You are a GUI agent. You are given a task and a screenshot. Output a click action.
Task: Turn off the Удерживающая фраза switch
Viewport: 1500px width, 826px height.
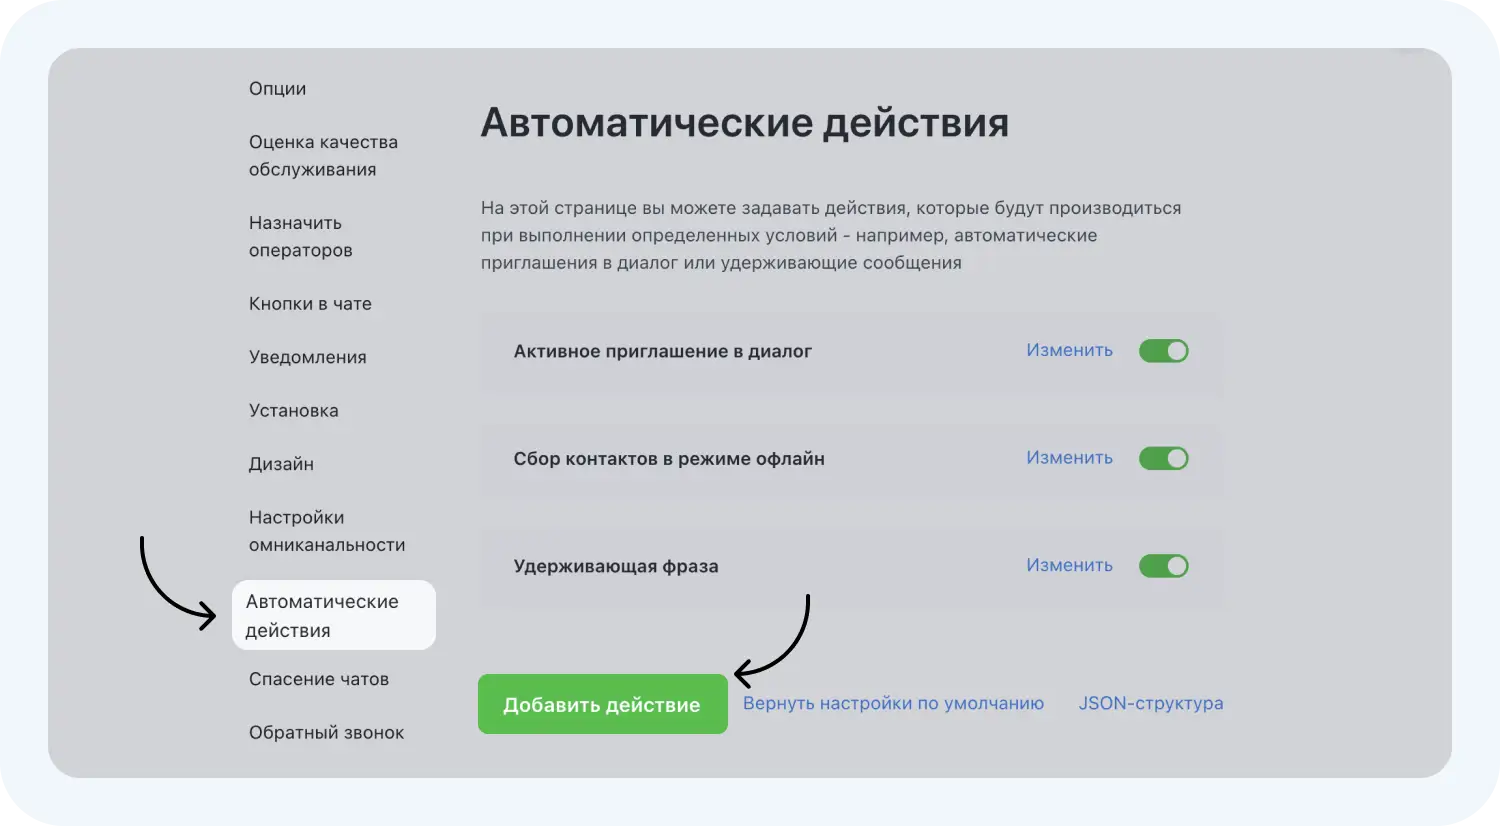[x=1163, y=565]
